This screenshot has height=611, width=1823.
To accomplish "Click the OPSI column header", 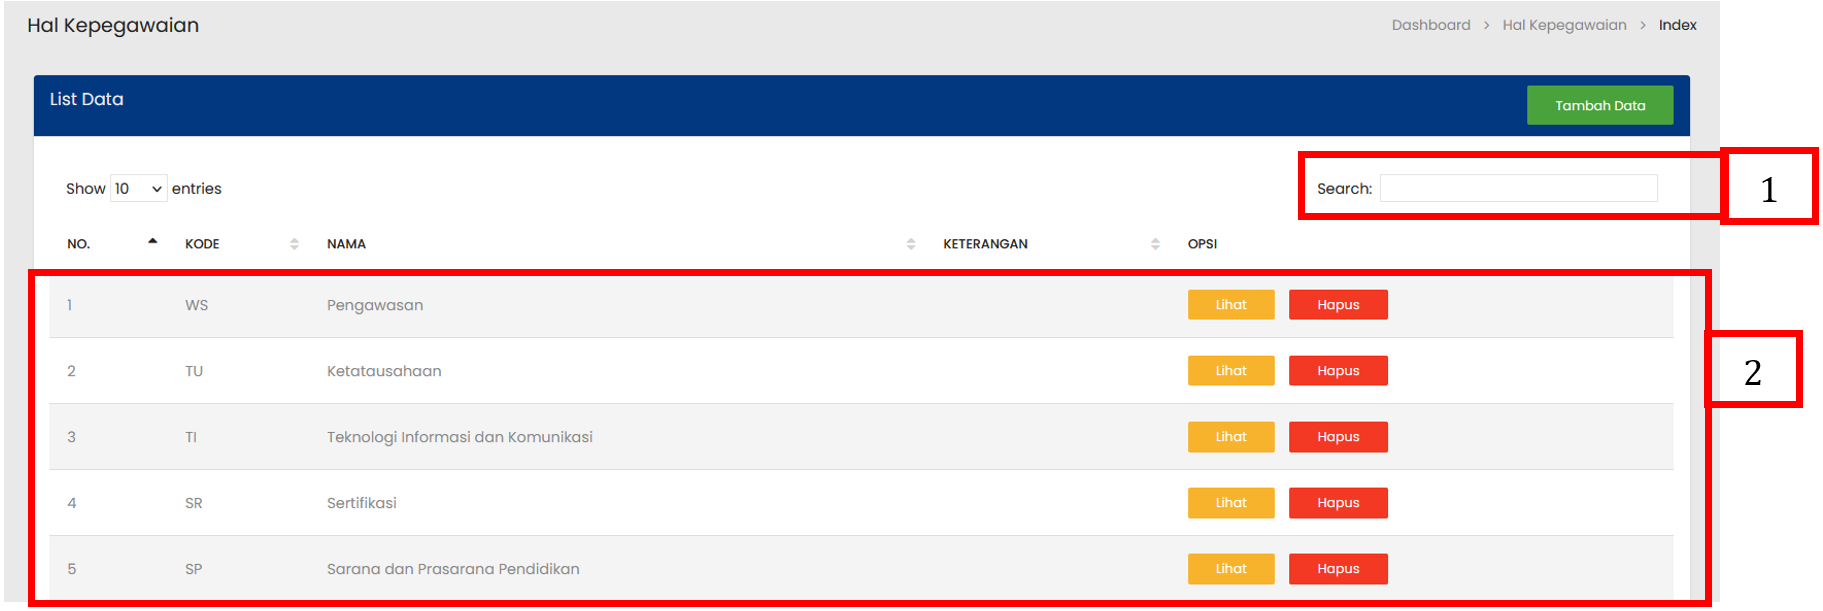I will (1202, 244).
